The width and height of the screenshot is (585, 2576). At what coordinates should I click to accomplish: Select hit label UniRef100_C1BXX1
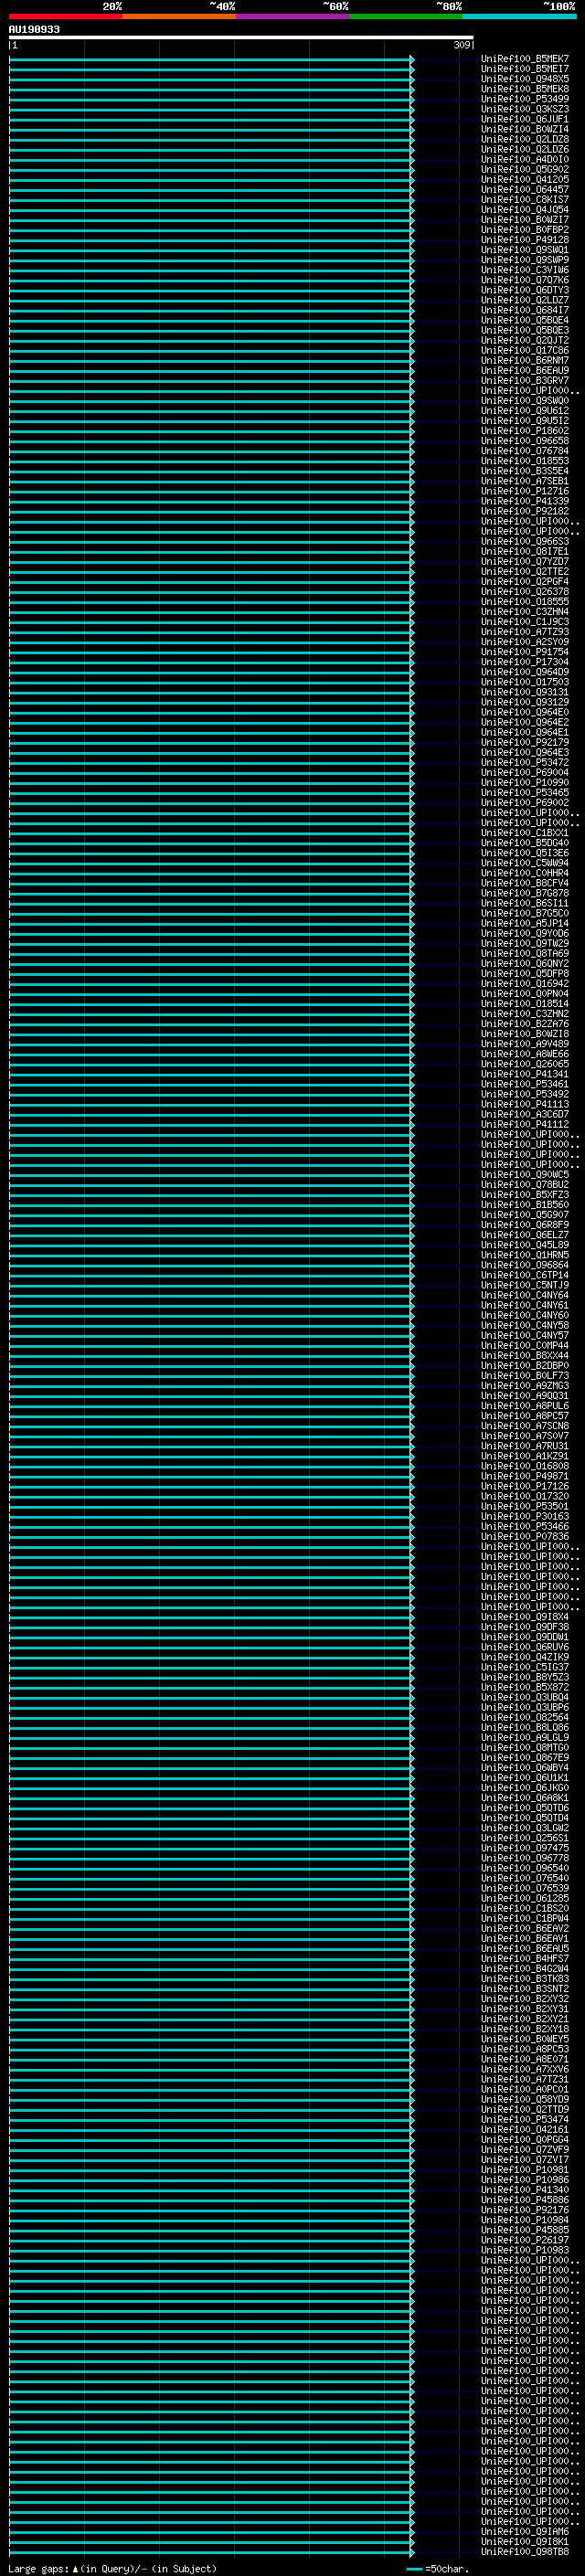(x=525, y=833)
